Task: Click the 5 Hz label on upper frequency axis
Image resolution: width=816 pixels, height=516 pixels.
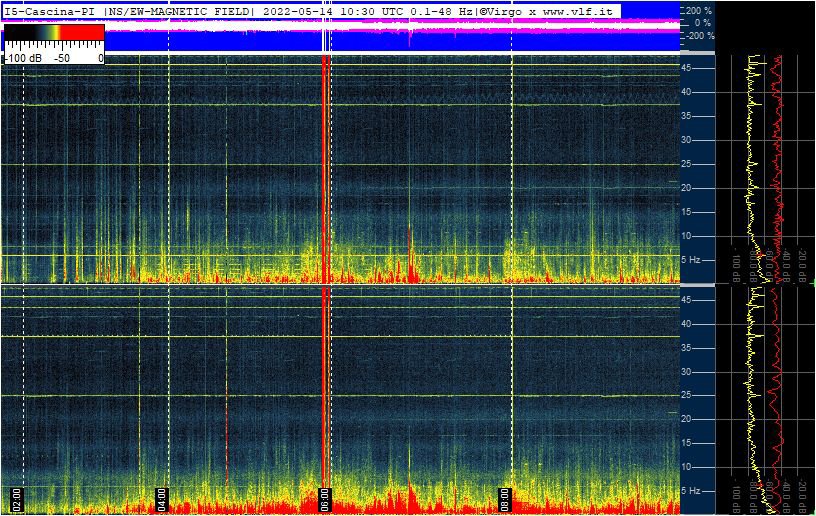Action: click(690, 259)
